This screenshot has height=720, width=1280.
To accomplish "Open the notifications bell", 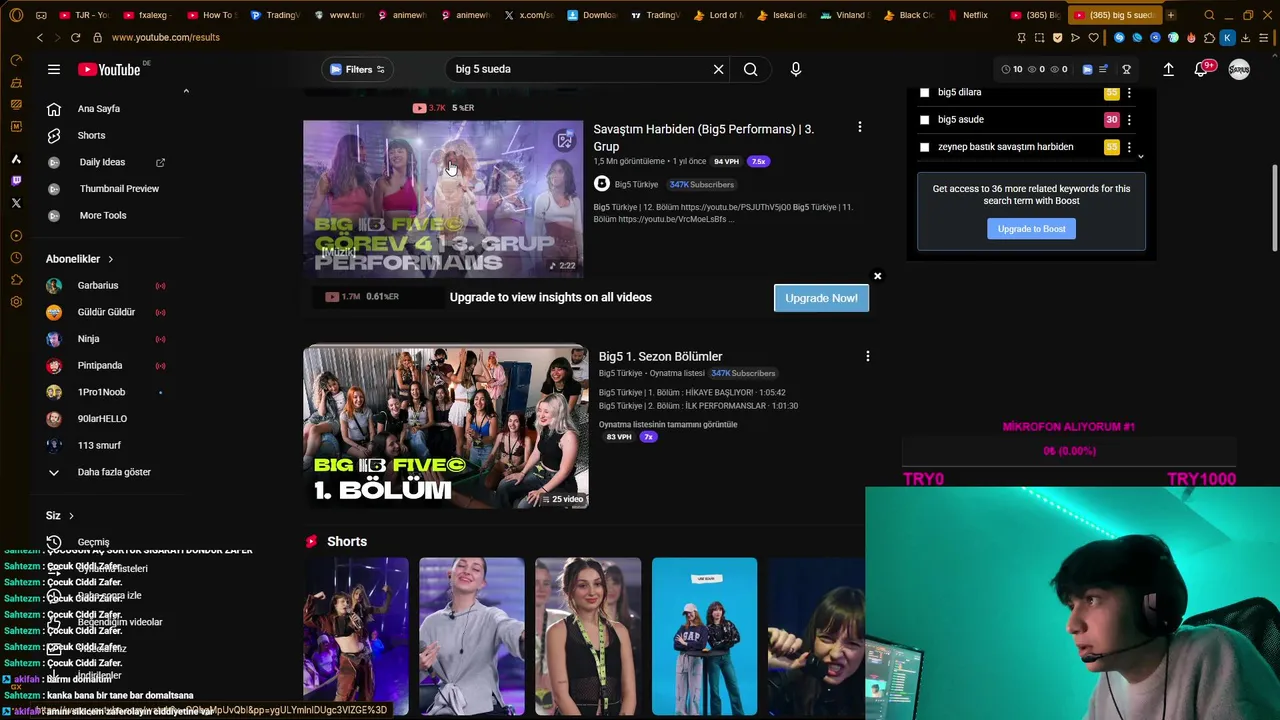I will click(x=1202, y=69).
